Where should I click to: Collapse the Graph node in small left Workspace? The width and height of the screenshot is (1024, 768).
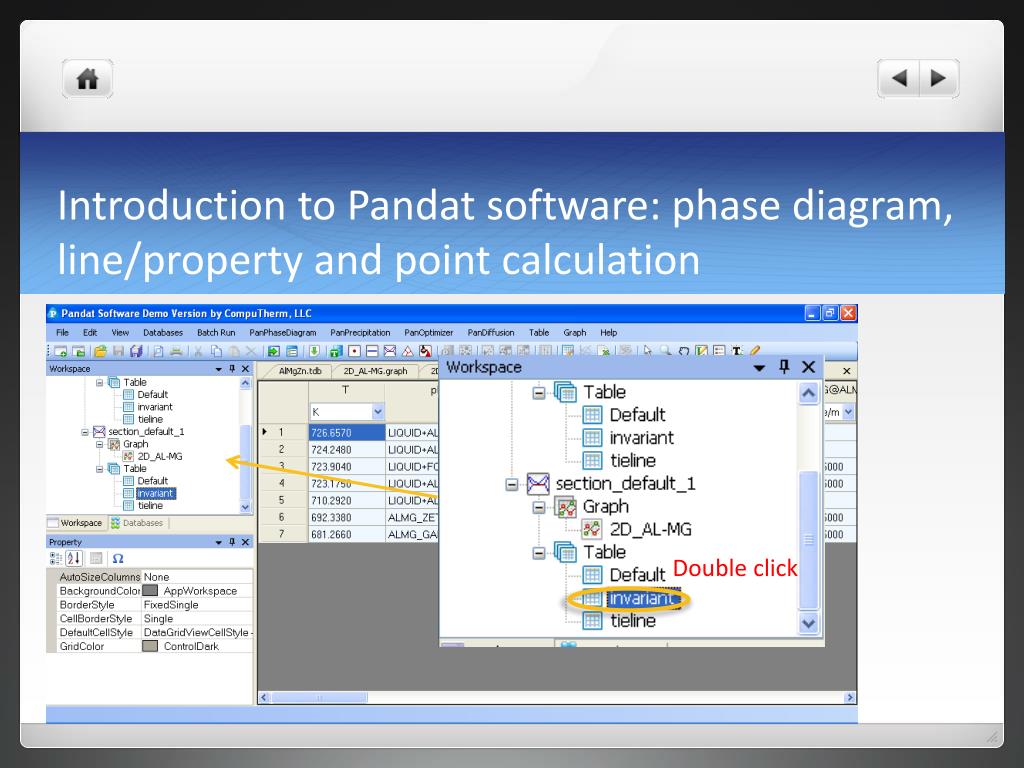coord(100,444)
